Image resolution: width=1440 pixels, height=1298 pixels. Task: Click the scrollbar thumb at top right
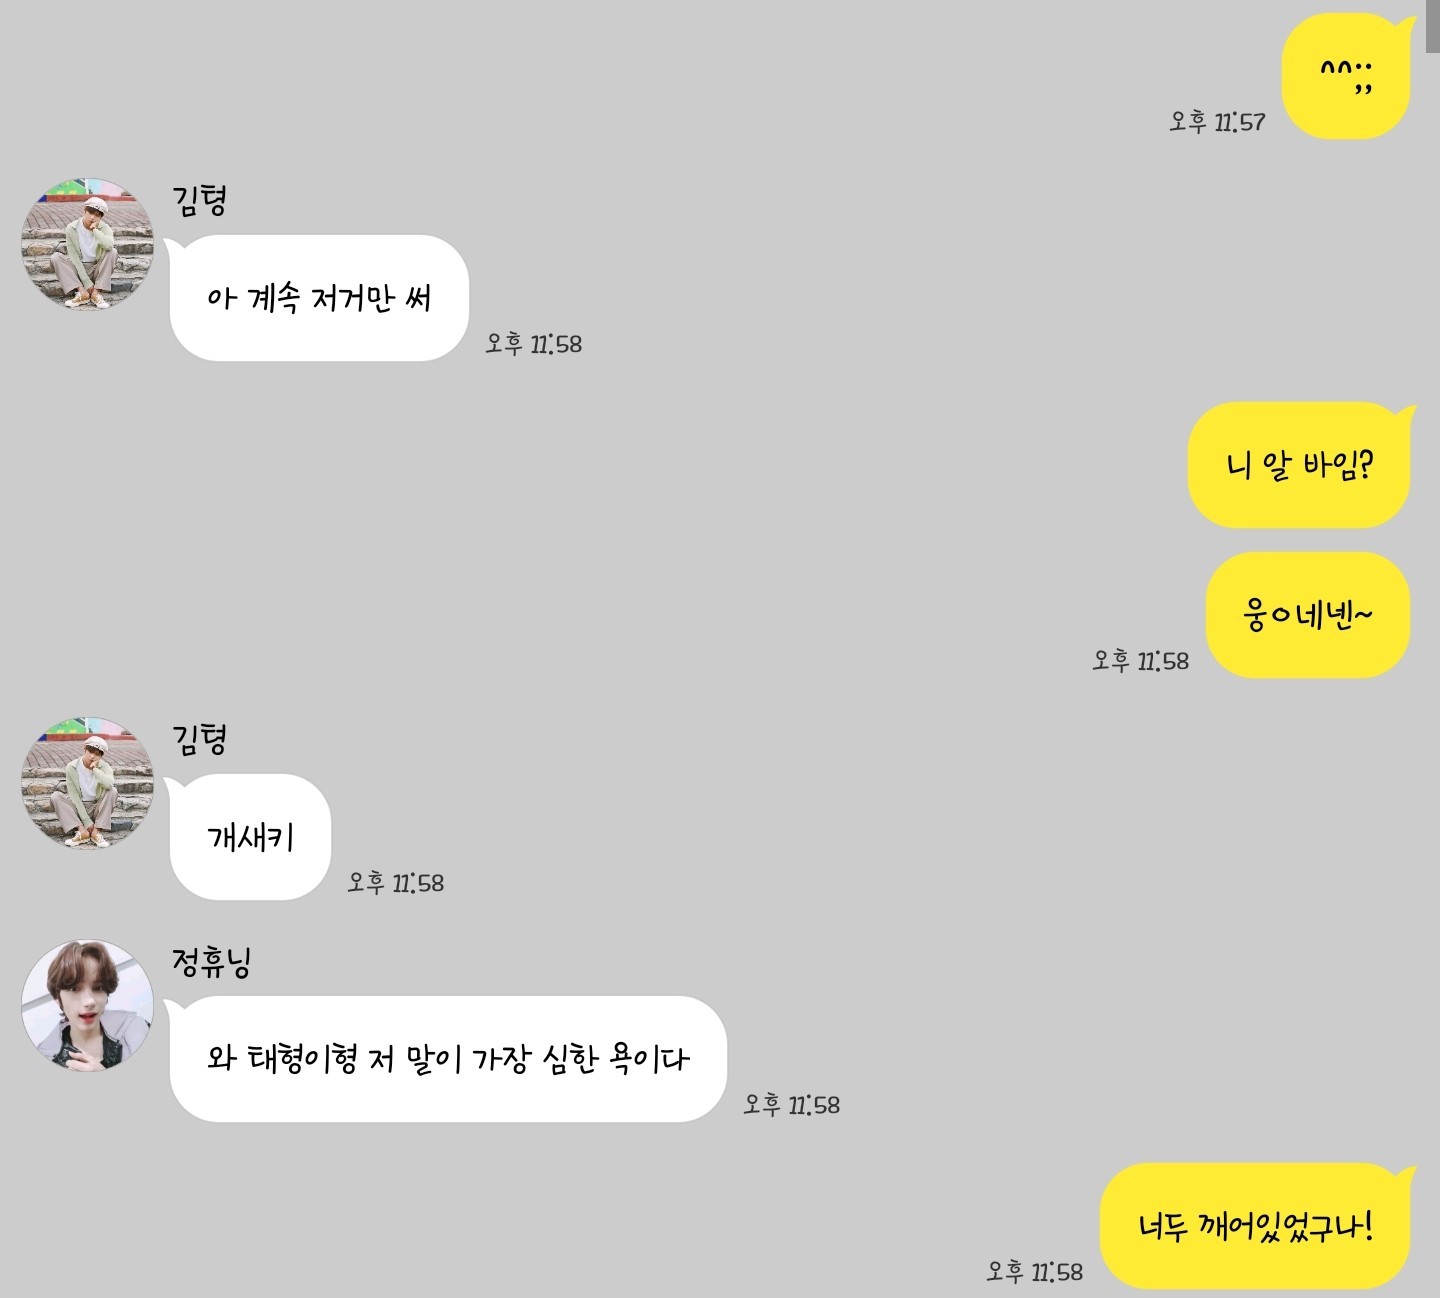click(x=1433, y=25)
